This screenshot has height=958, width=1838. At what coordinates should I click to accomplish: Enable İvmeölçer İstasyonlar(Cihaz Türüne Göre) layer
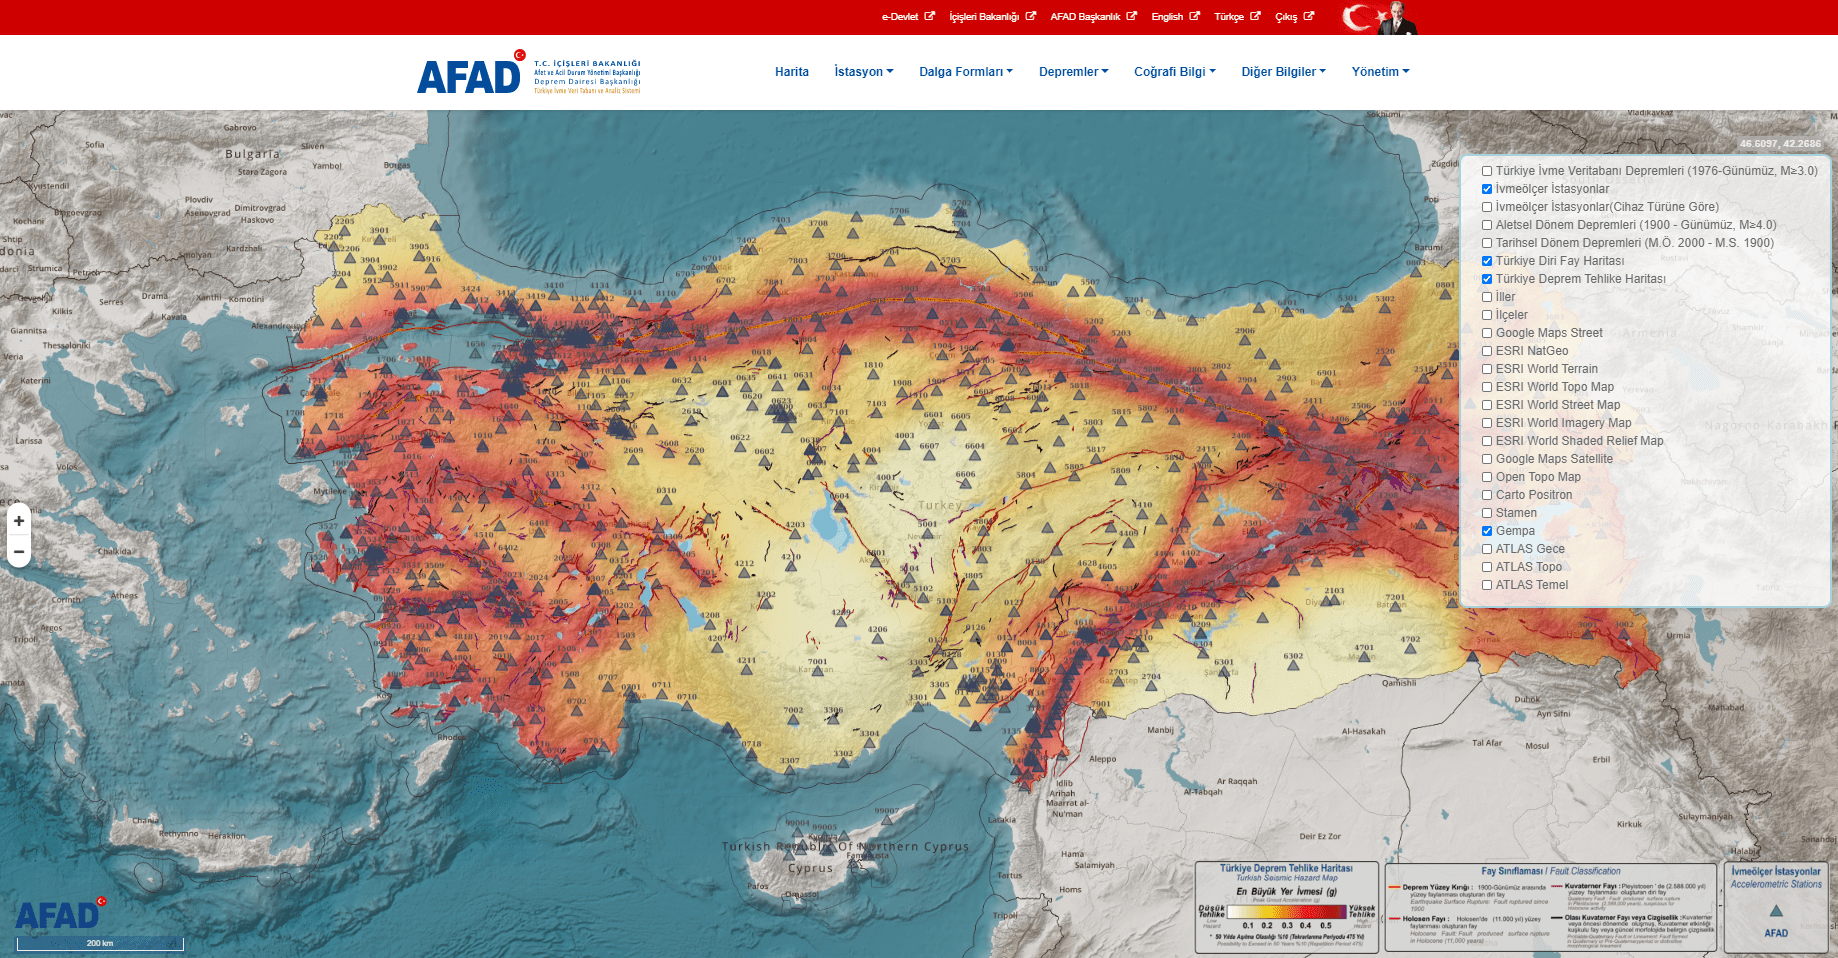click(x=1487, y=207)
